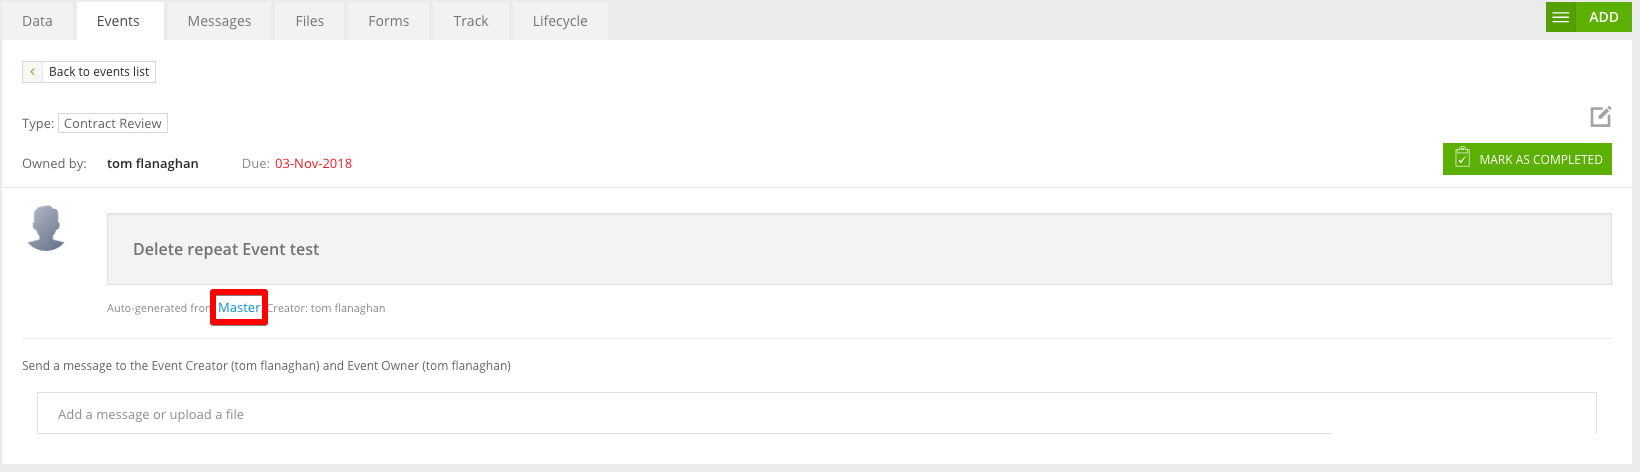Open the hamburger menu icon beside ADD
This screenshot has width=1640, height=472.
[x=1560, y=17]
